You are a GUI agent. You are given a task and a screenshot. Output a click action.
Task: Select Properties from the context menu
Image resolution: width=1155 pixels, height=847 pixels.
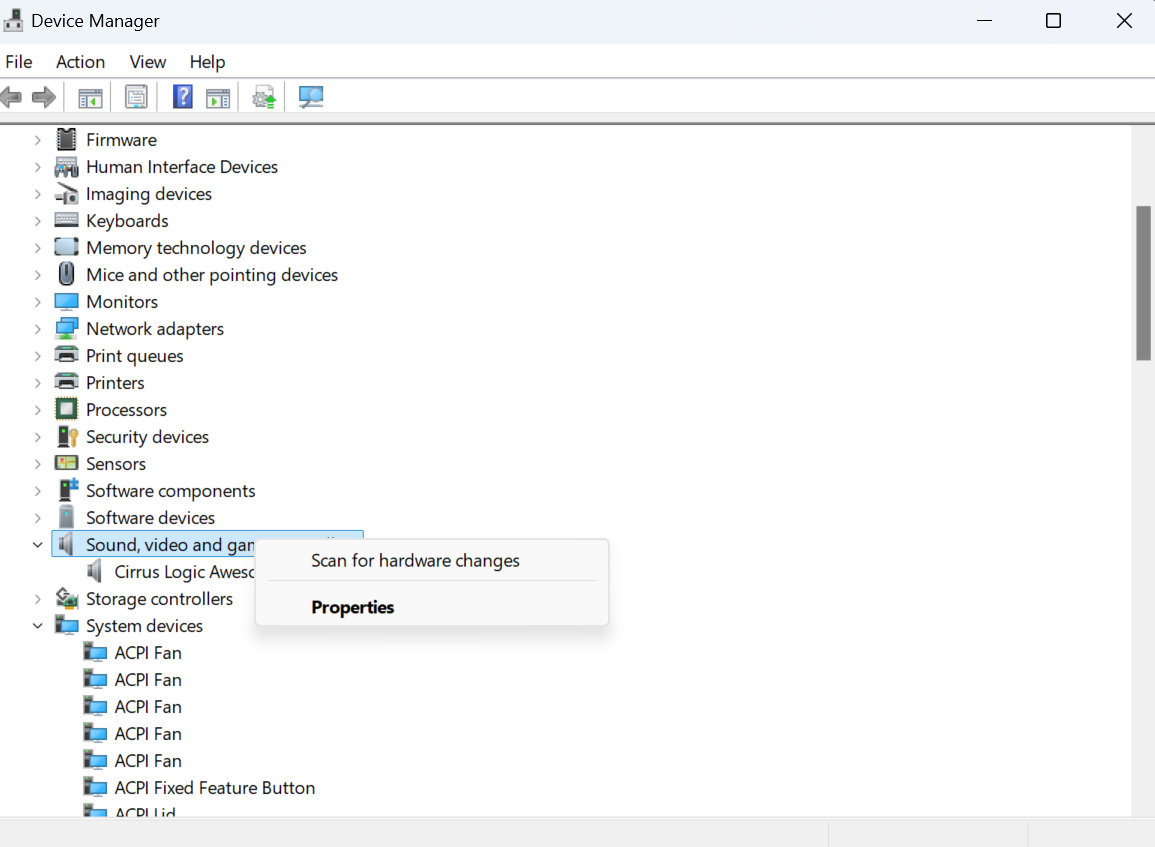click(352, 607)
